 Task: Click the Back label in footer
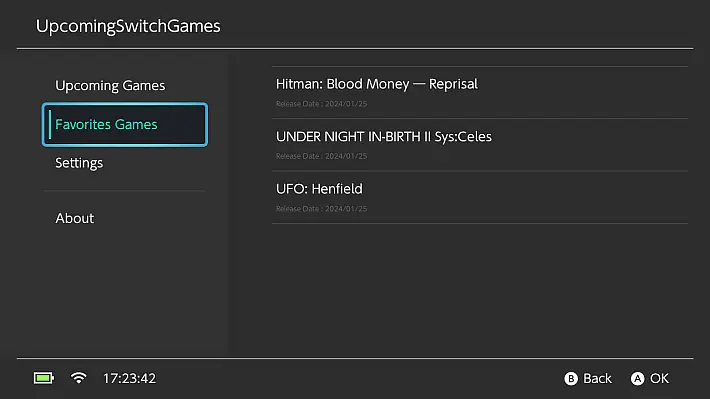[x=597, y=379]
